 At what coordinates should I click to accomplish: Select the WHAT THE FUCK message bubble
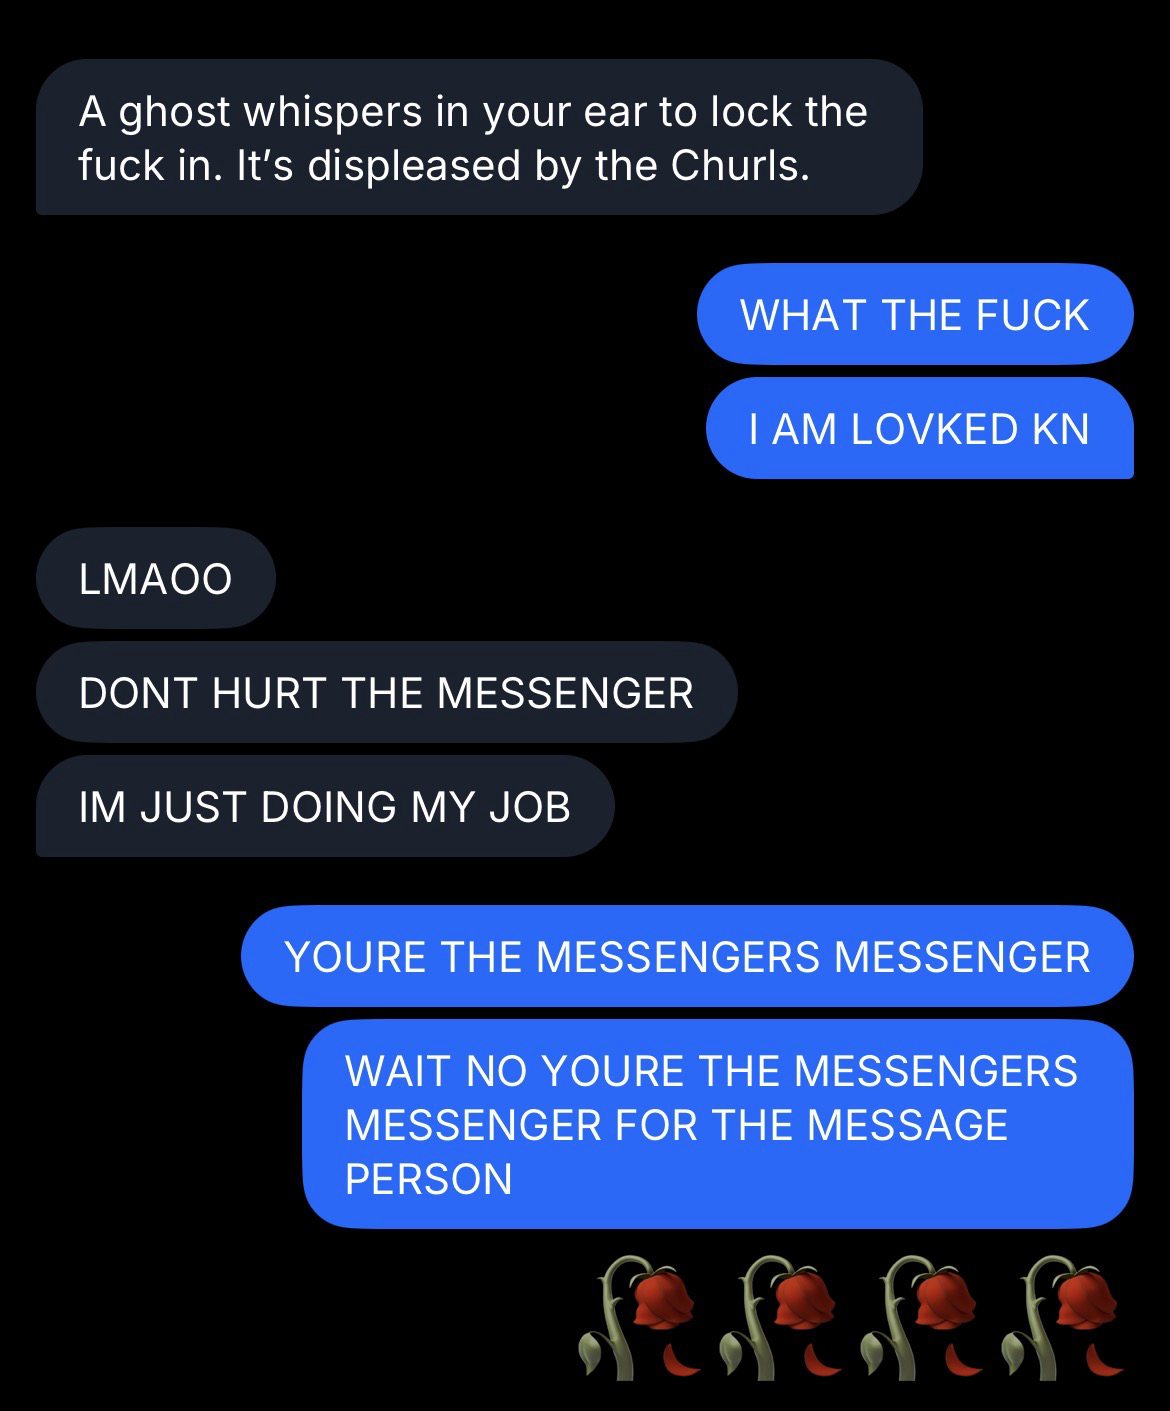pos(915,314)
